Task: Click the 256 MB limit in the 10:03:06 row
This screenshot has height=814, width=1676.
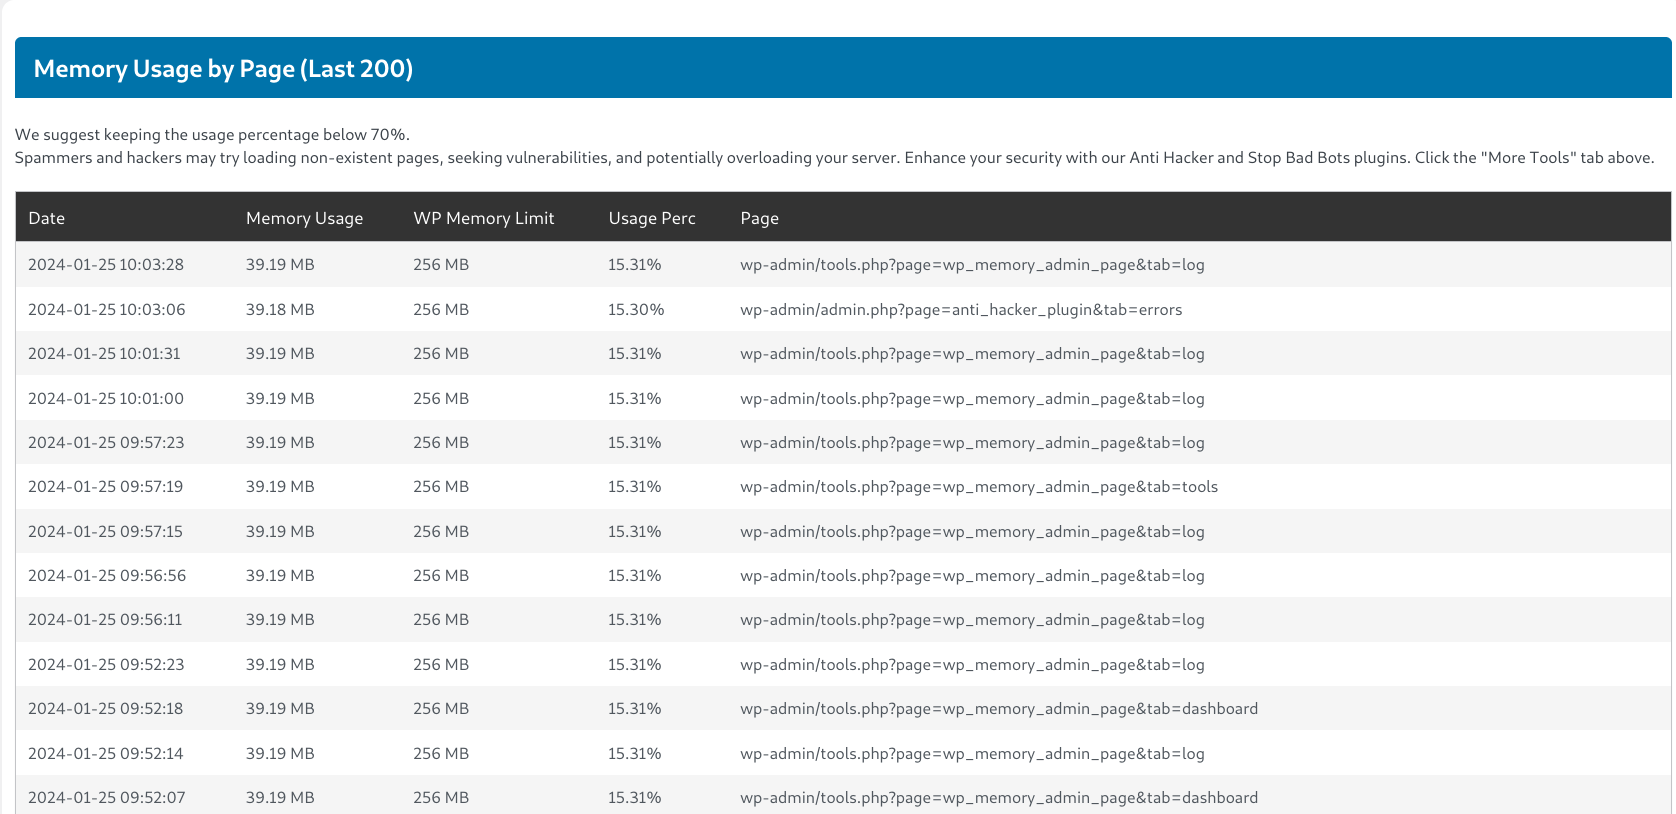Action: [441, 310]
